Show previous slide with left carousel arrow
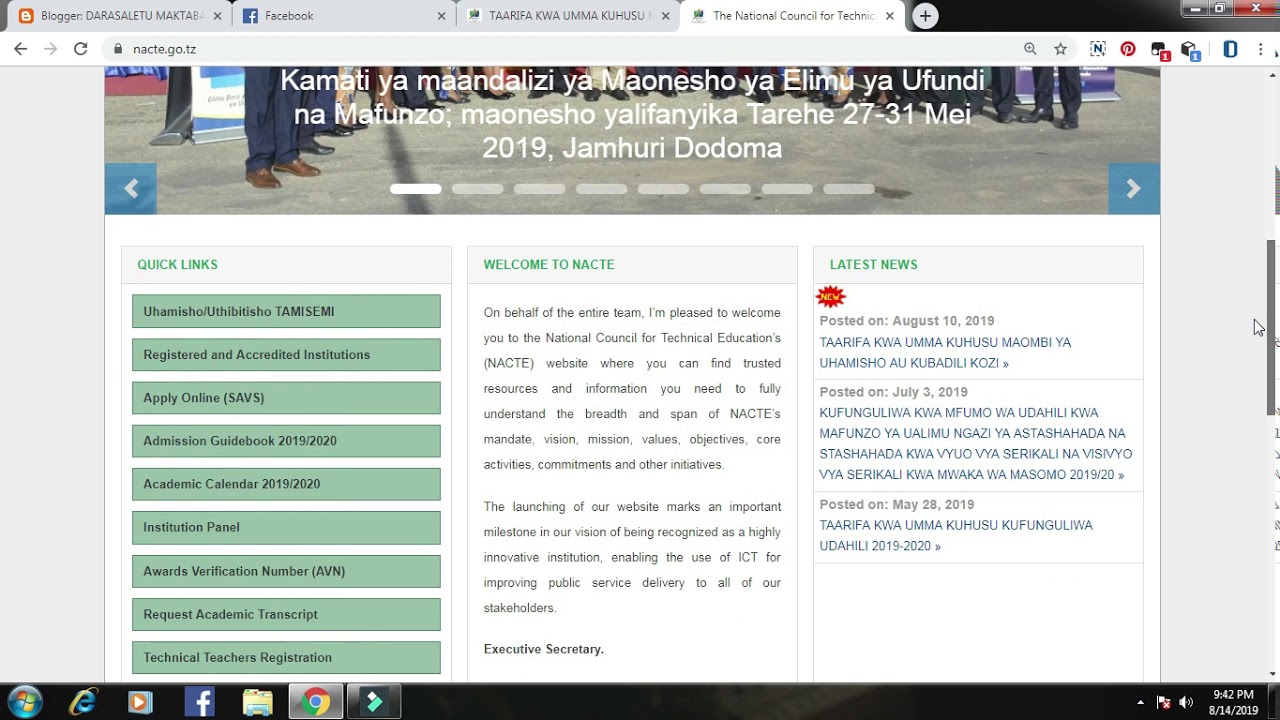 pyautogui.click(x=130, y=188)
